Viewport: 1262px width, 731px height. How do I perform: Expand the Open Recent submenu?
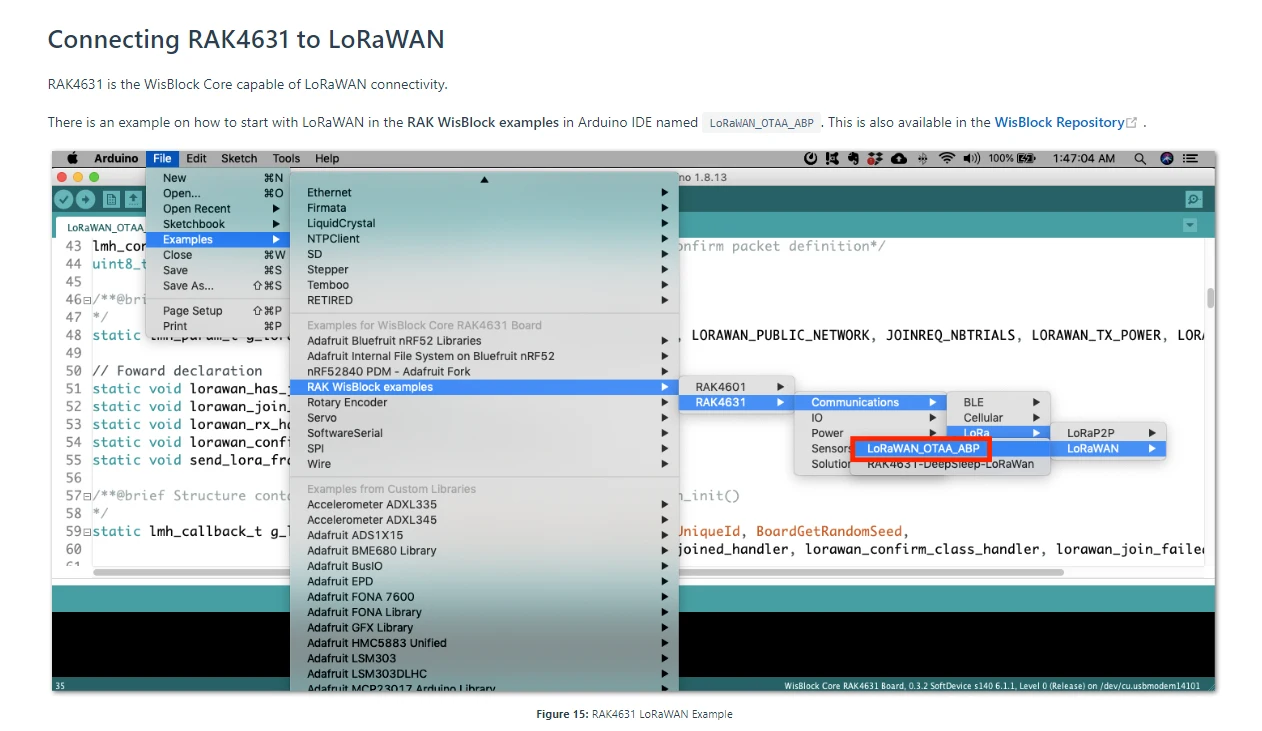[x=216, y=209]
